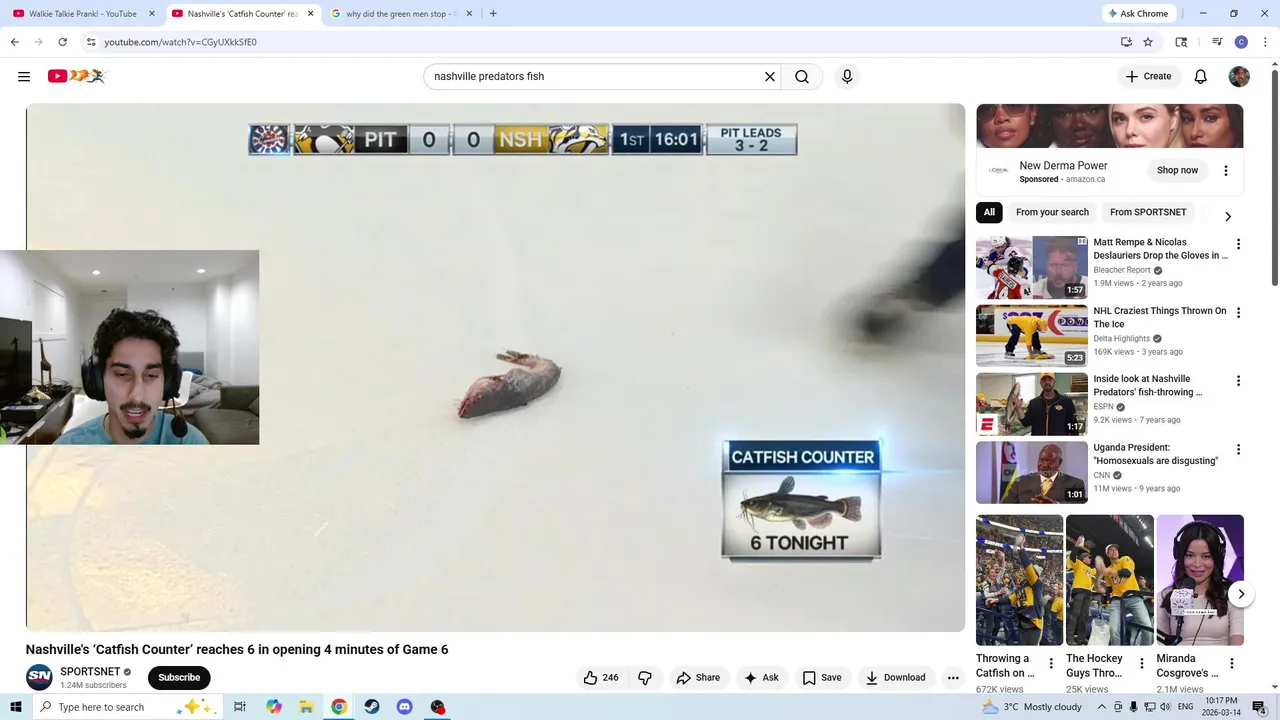Image resolution: width=1280 pixels, height=720 pixels.
Task: Download the video
Action: tap(896, 677)
